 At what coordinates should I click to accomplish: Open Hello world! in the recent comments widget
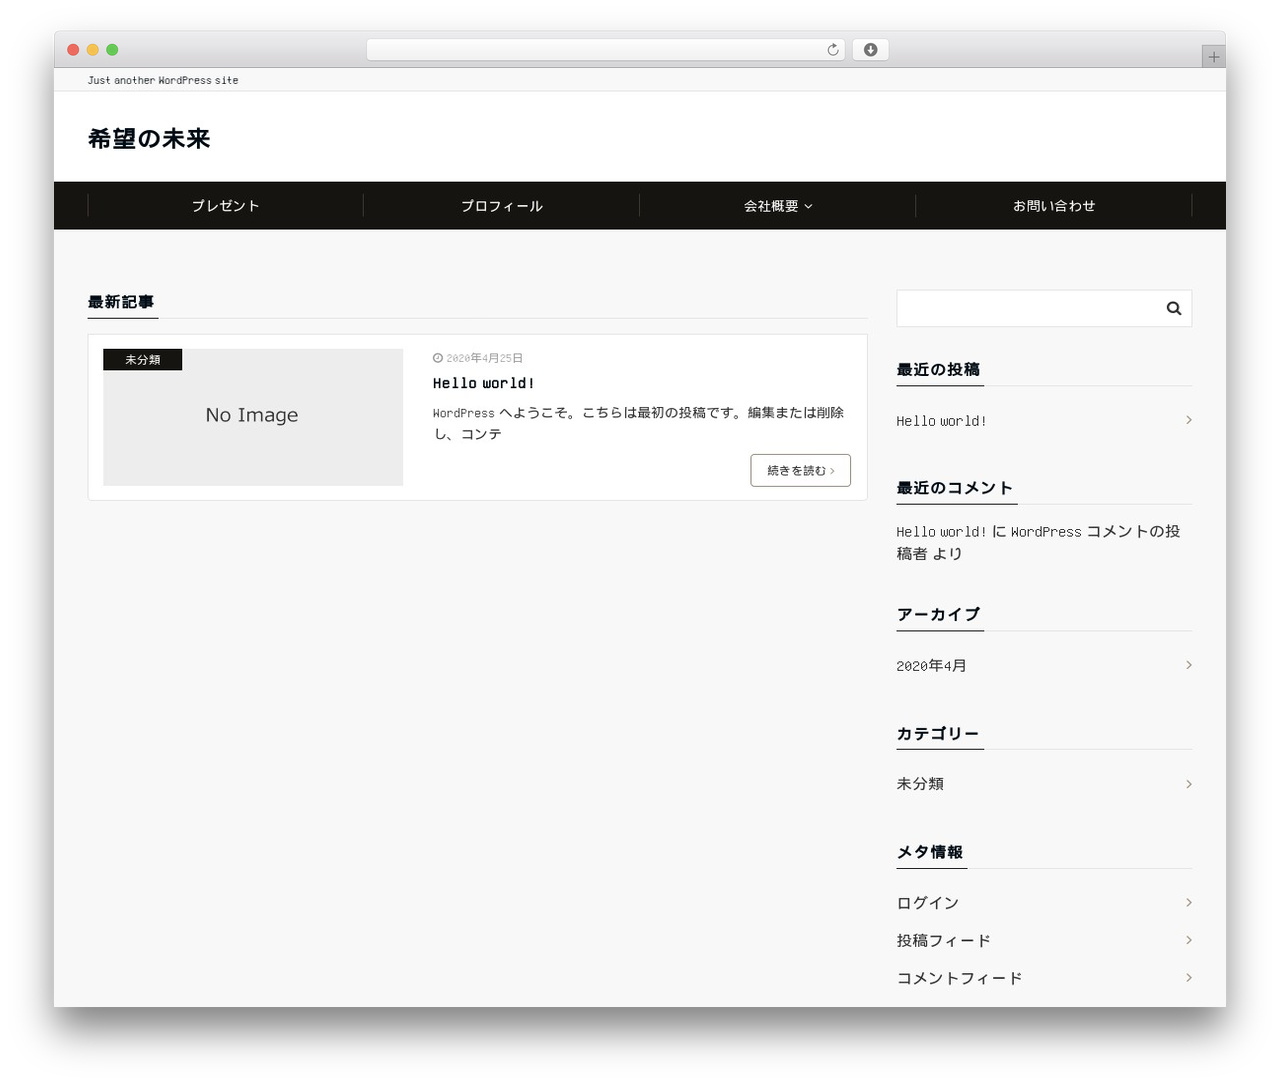[x=942, y=532]
